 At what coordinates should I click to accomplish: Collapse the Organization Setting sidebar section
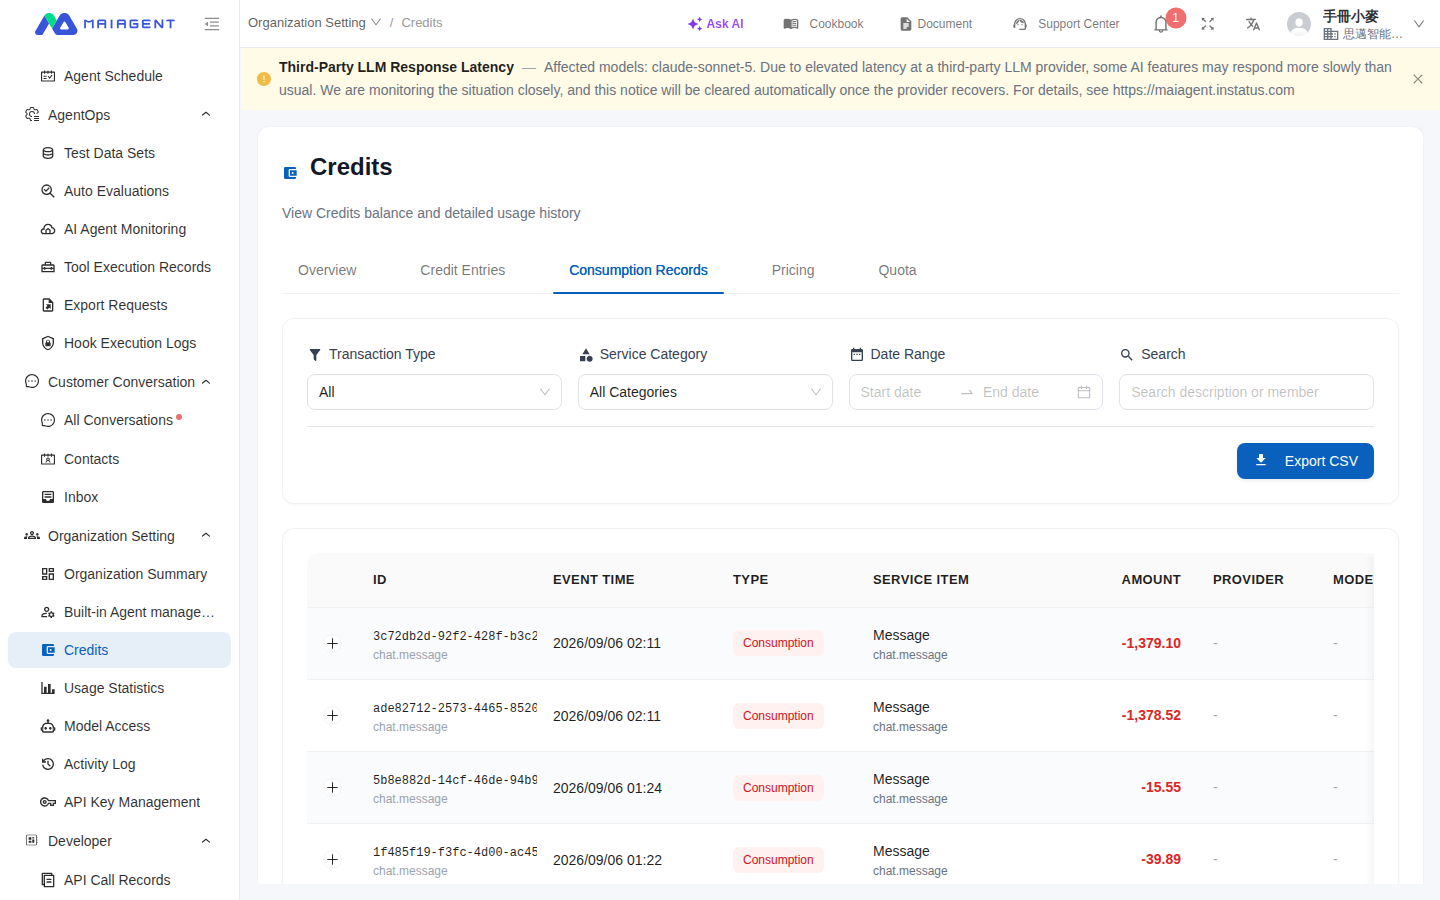[x=206, y=536]
